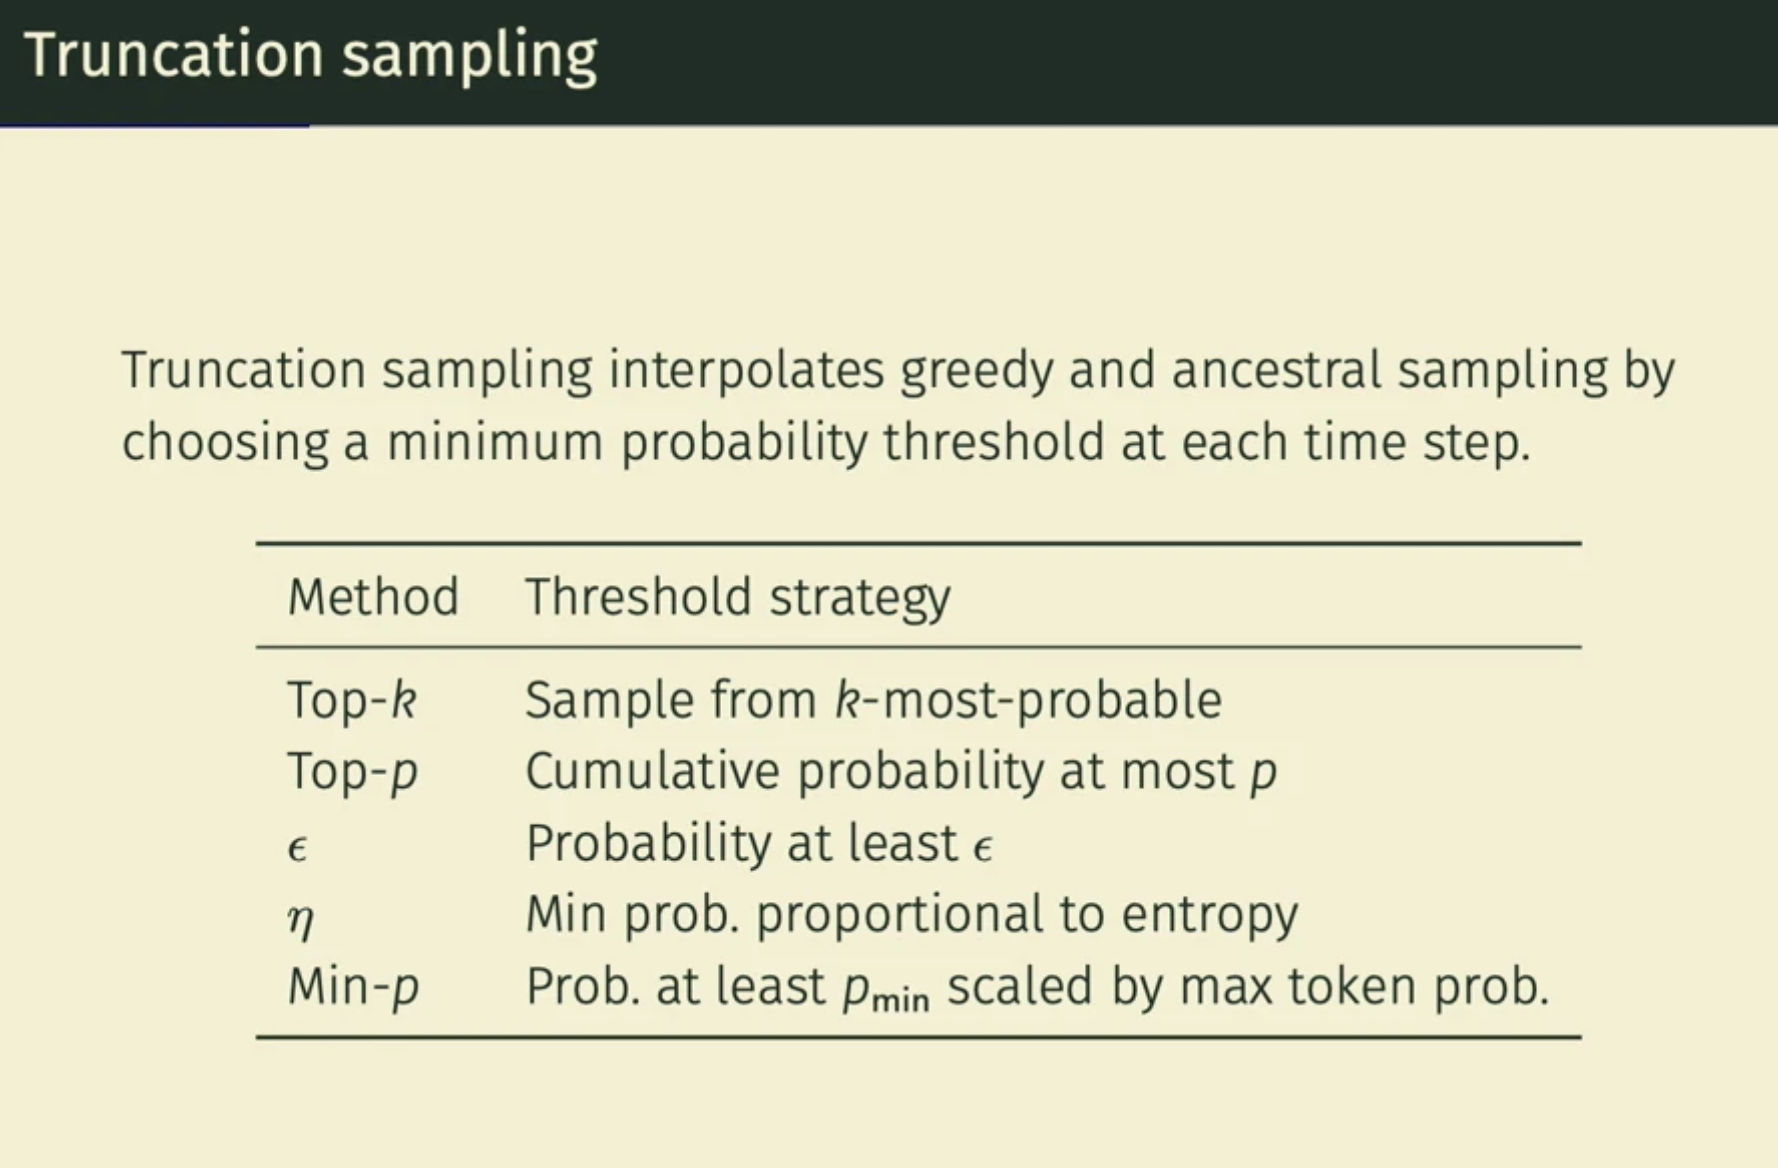Click the "Top-p" method cell

point(352,771)
